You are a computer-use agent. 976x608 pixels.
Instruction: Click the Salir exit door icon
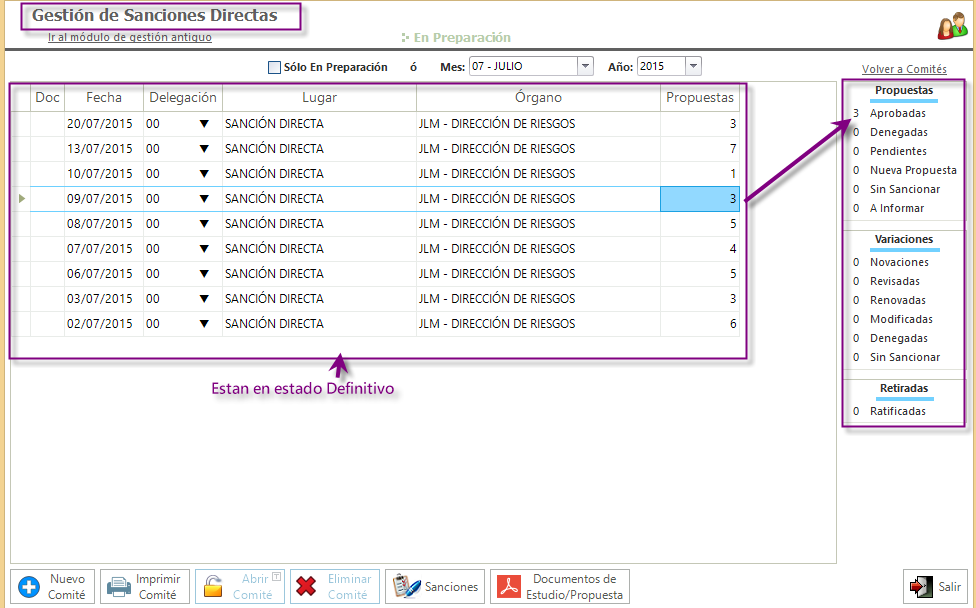point(921,587)
